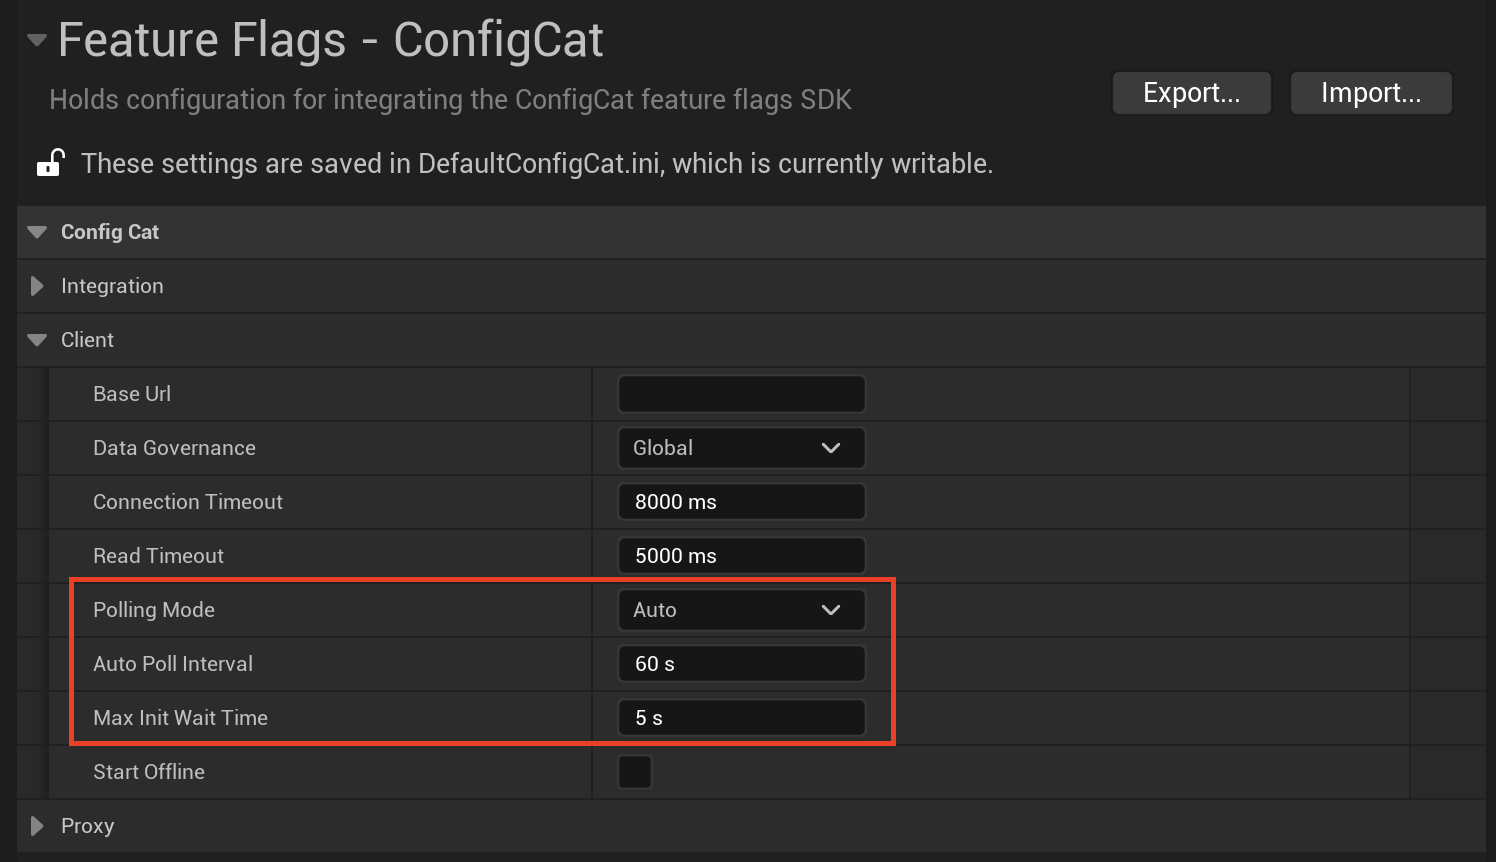
Task: Click the unlocked padlock settings icon
Action: tap(49, 162)
